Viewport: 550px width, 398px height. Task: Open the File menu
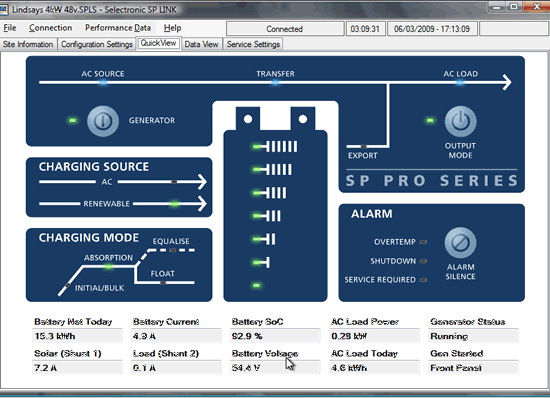click(x=10, y=28)
